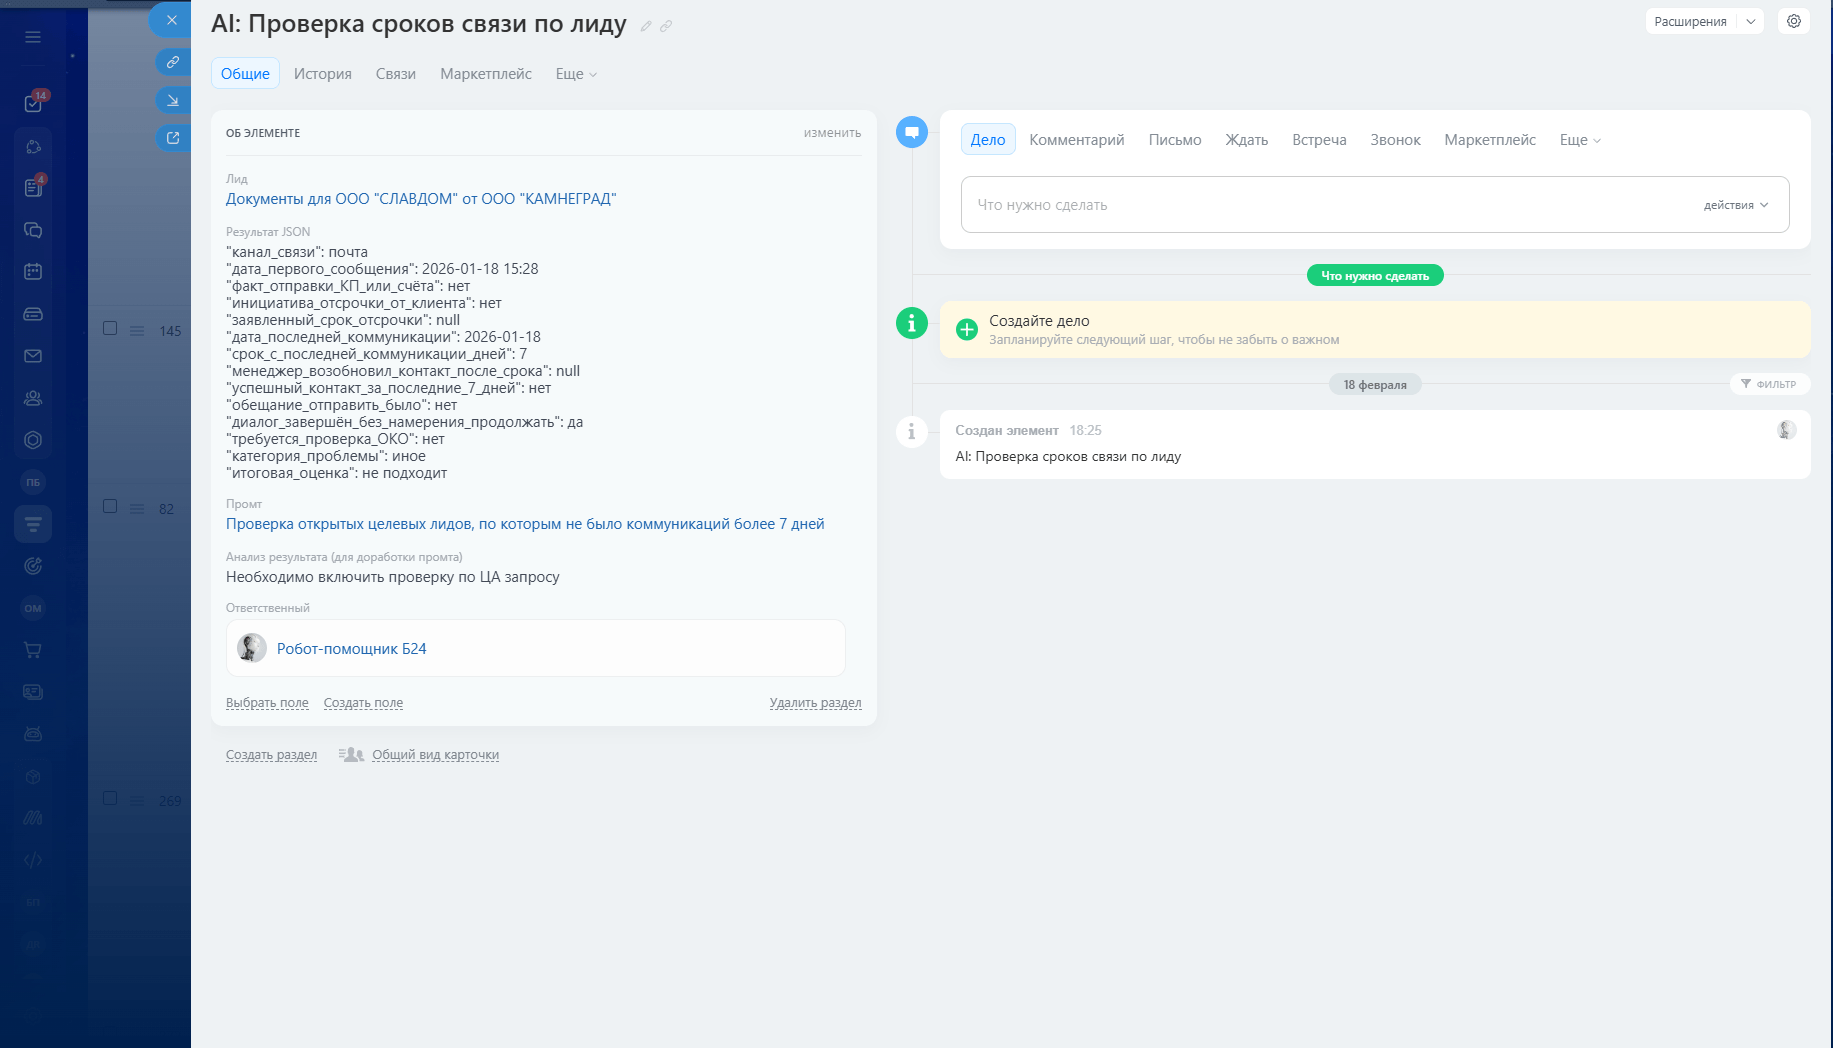1833x1048 pixels.
Task: Click the shopping cart icon in the sidebar
Action: coord(33,650)
